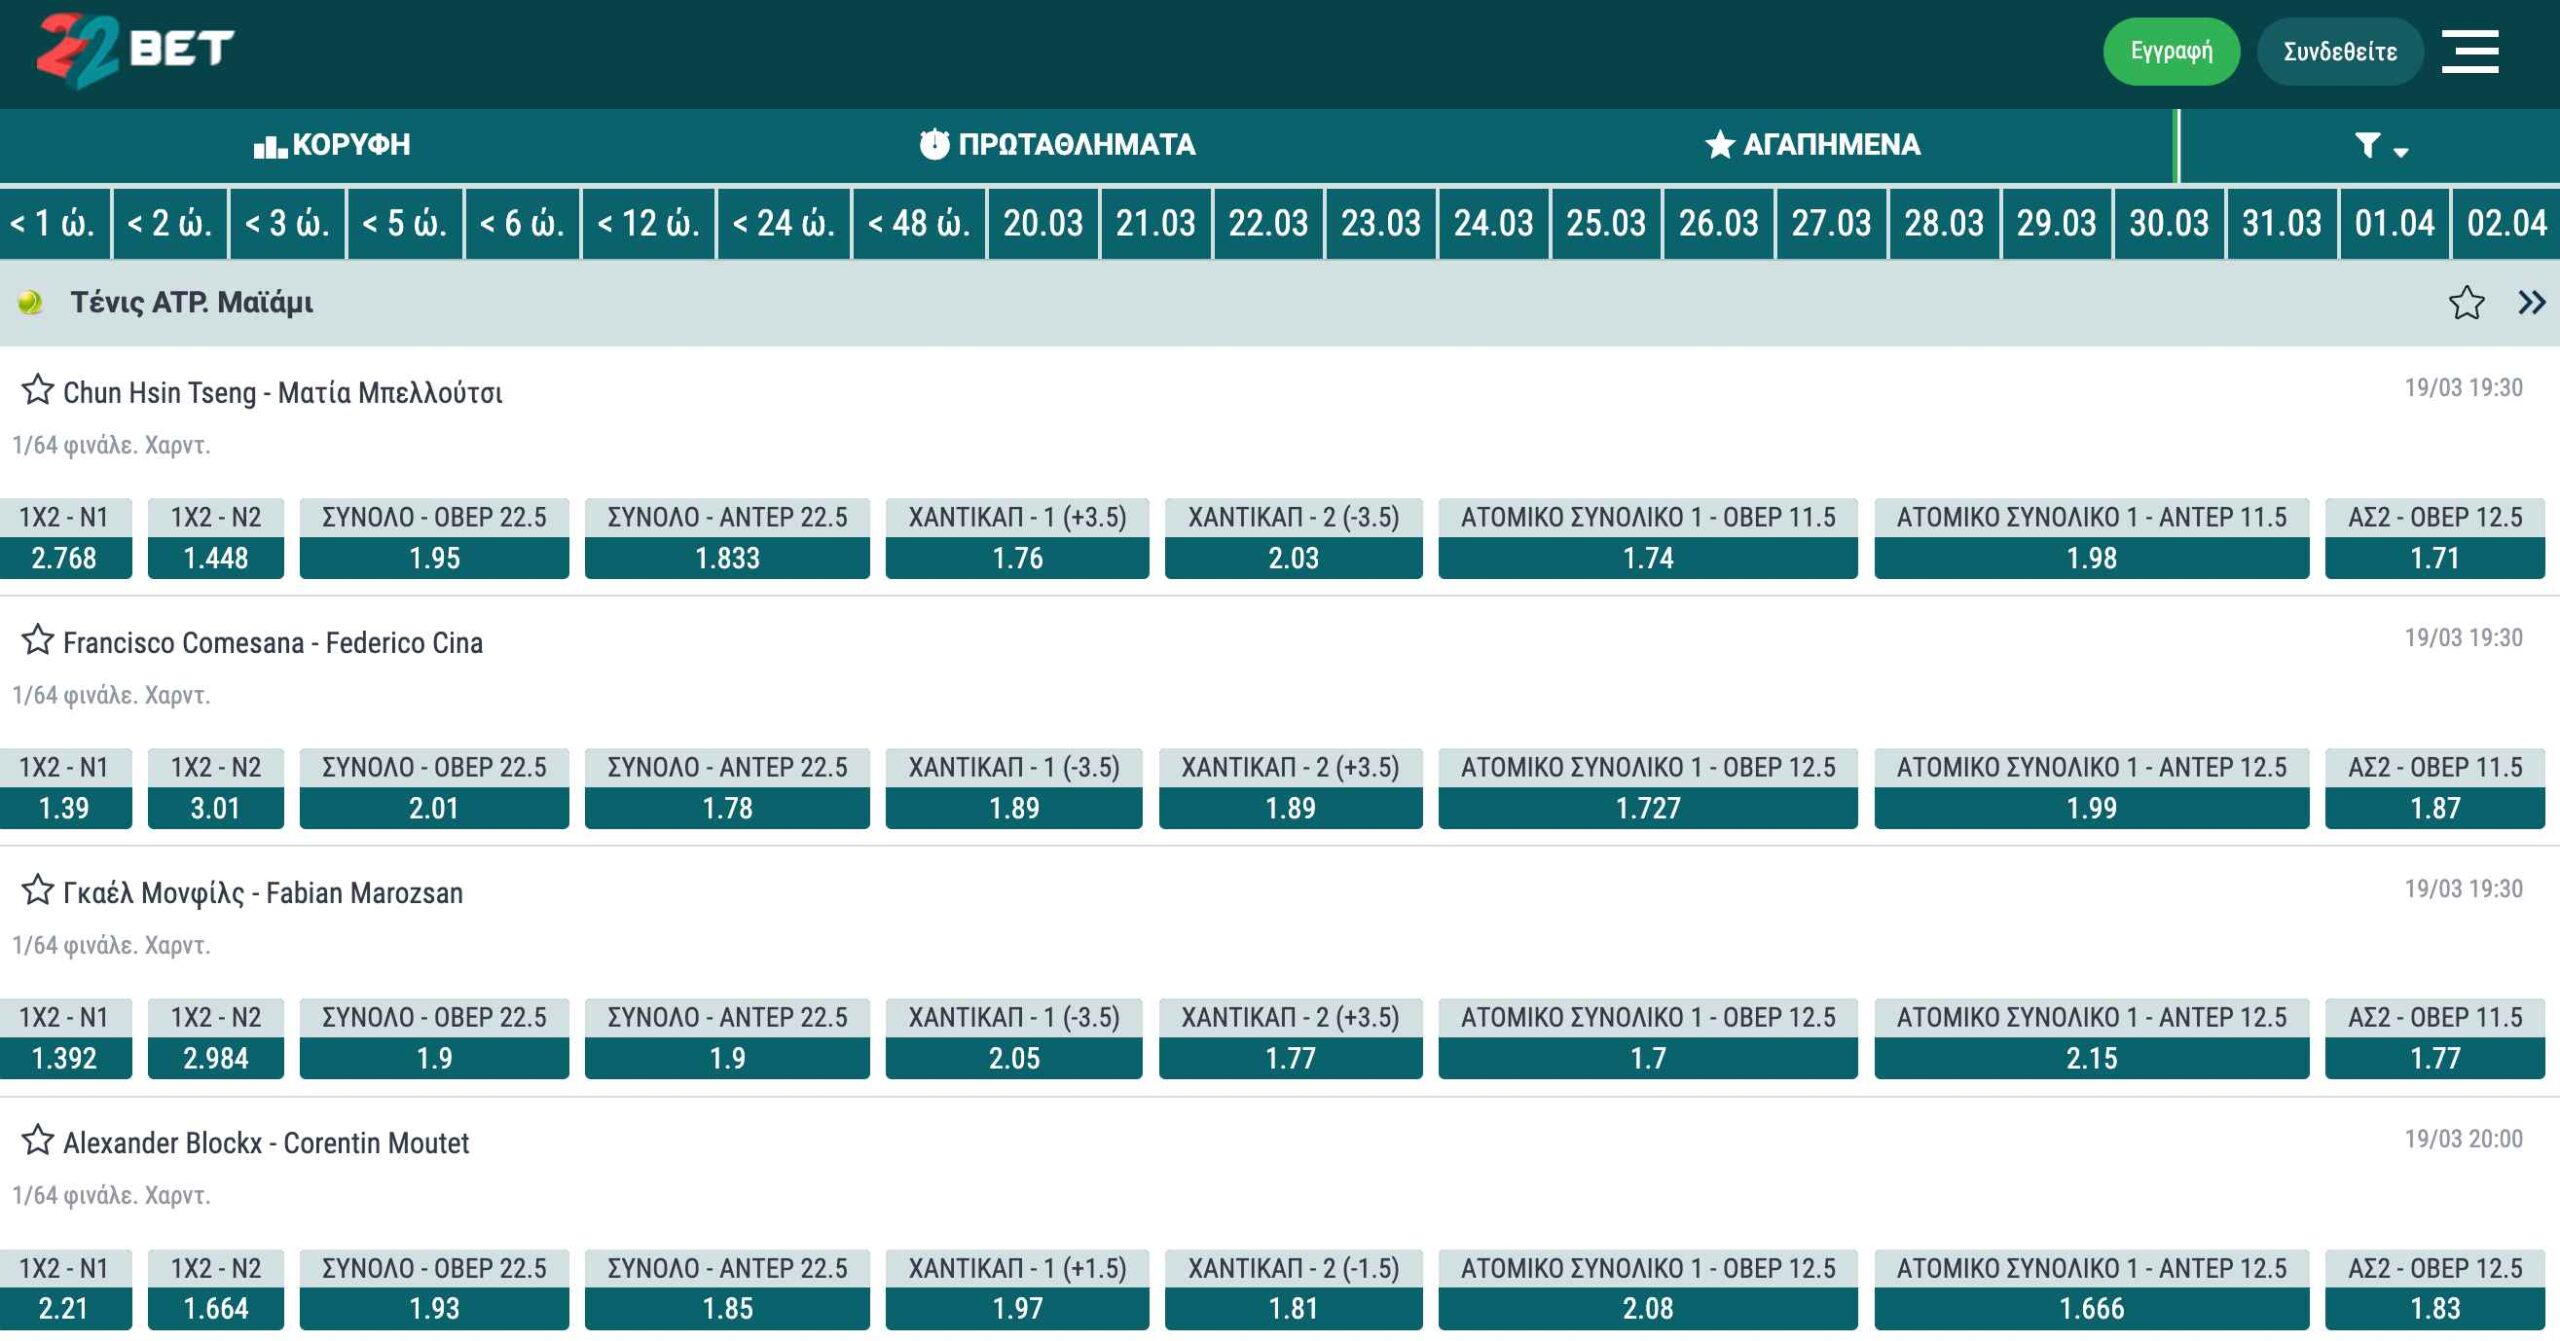Select 3.01 odds for Federico Cina

click(x=215, y=807)
